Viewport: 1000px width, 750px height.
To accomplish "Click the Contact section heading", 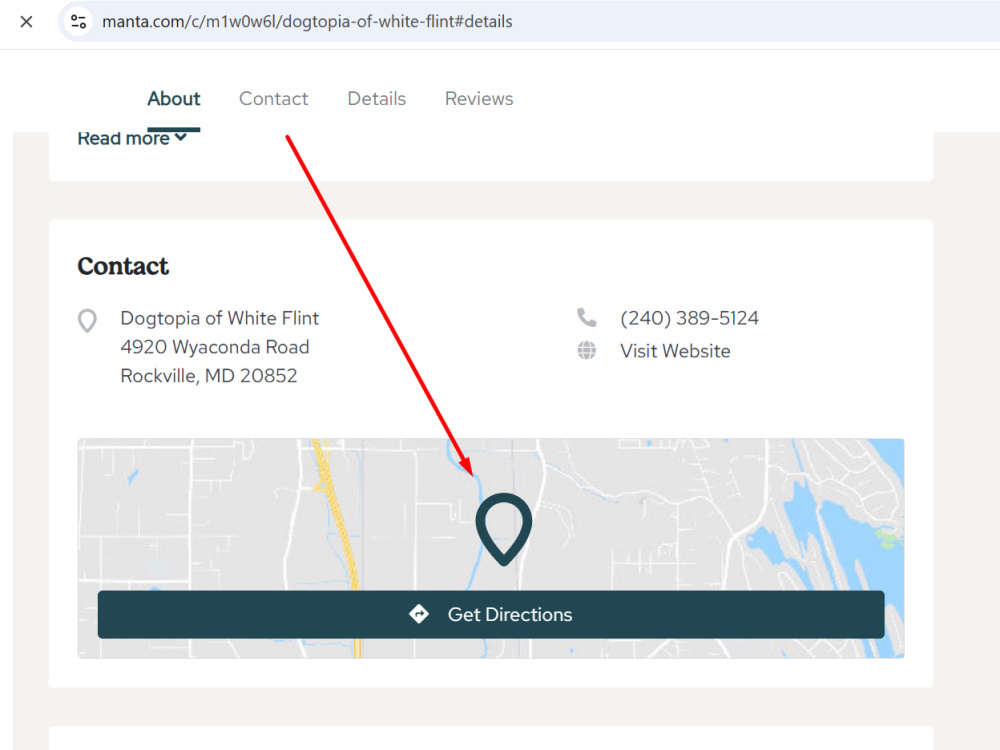I will point(123,266).
